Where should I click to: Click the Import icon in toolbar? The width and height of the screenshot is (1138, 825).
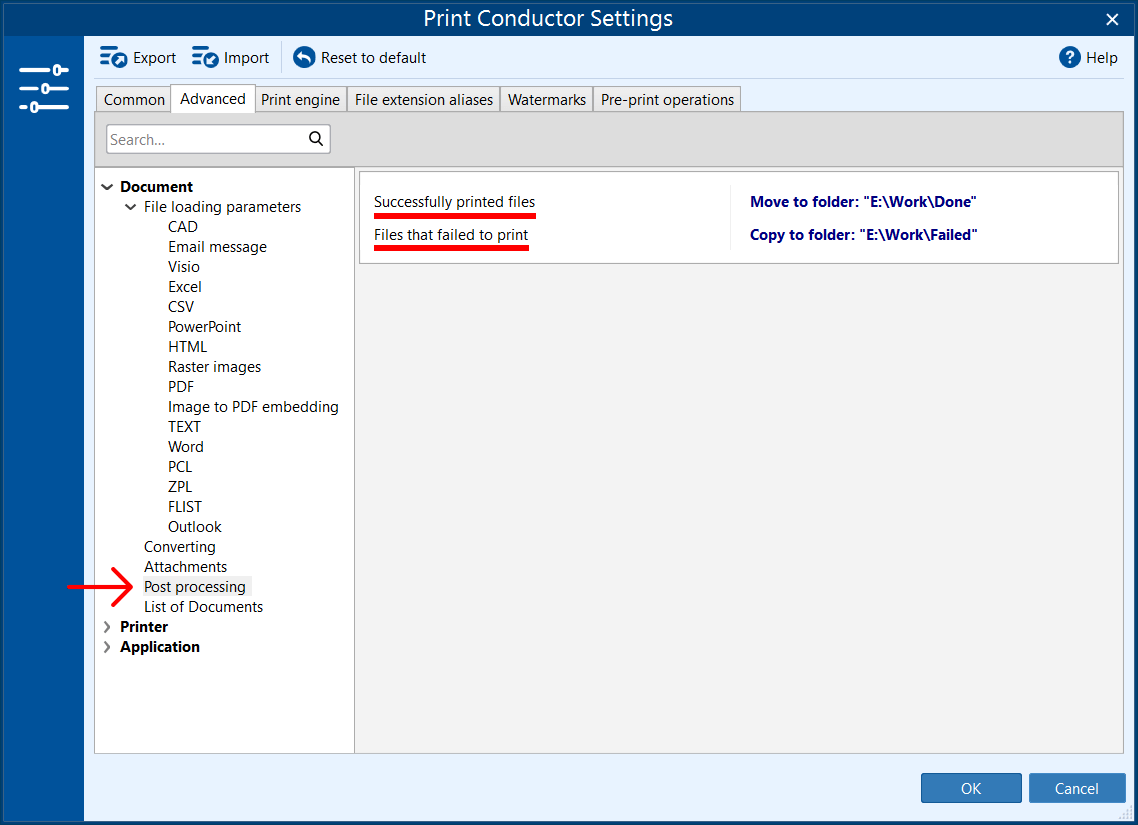pos(205,58)
